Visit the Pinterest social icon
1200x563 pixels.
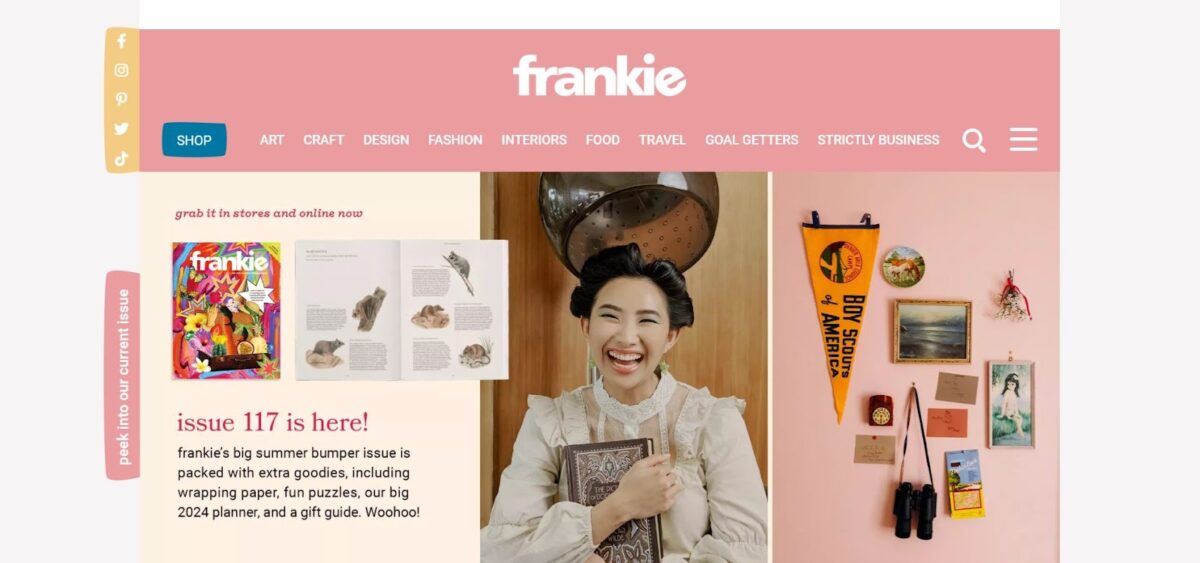click(x=121, y=99)
